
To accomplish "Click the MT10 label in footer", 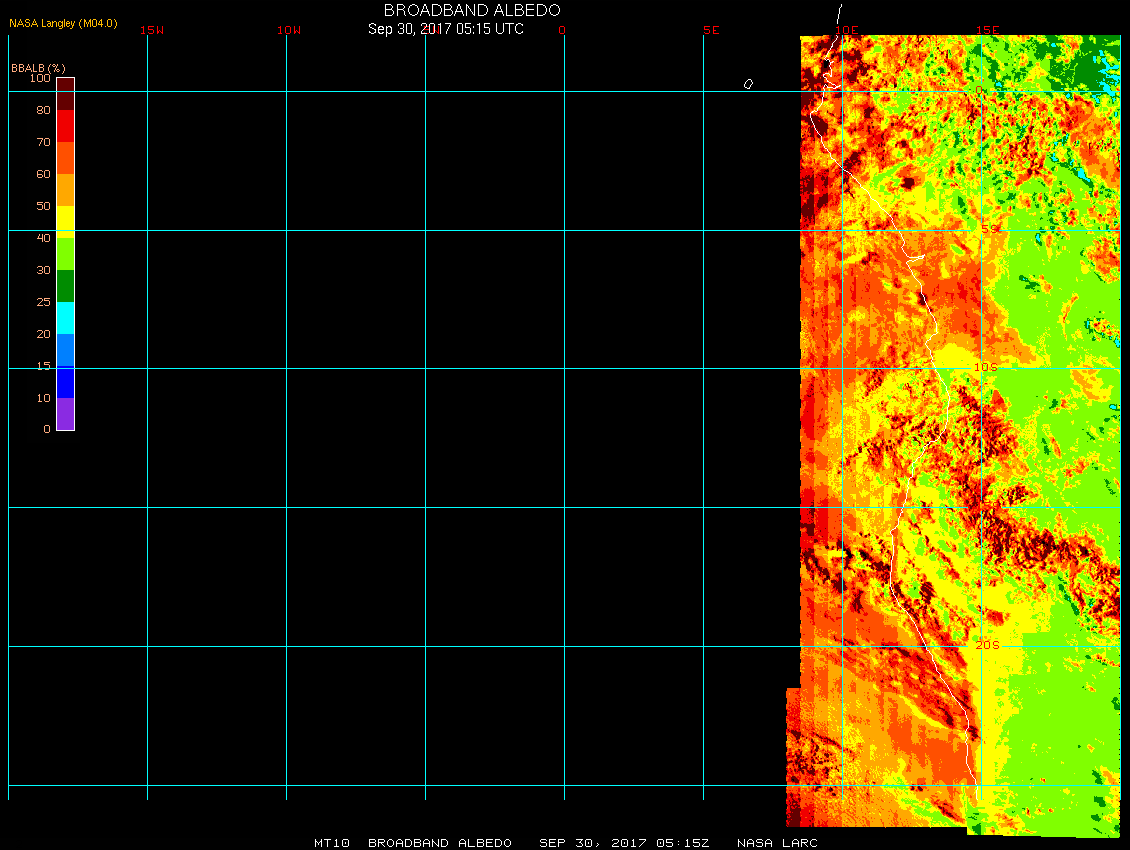I will coord(331,843).
